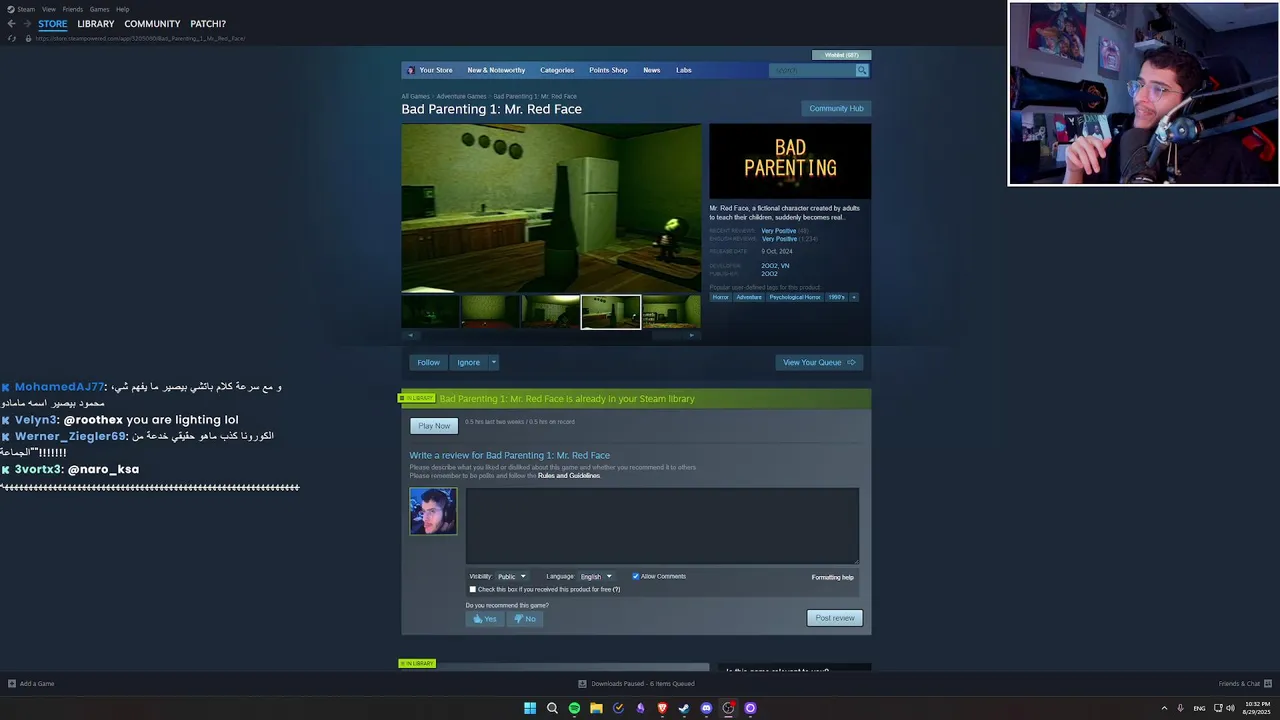Click the forward navigation arrow in Steam

click(26, 24)
